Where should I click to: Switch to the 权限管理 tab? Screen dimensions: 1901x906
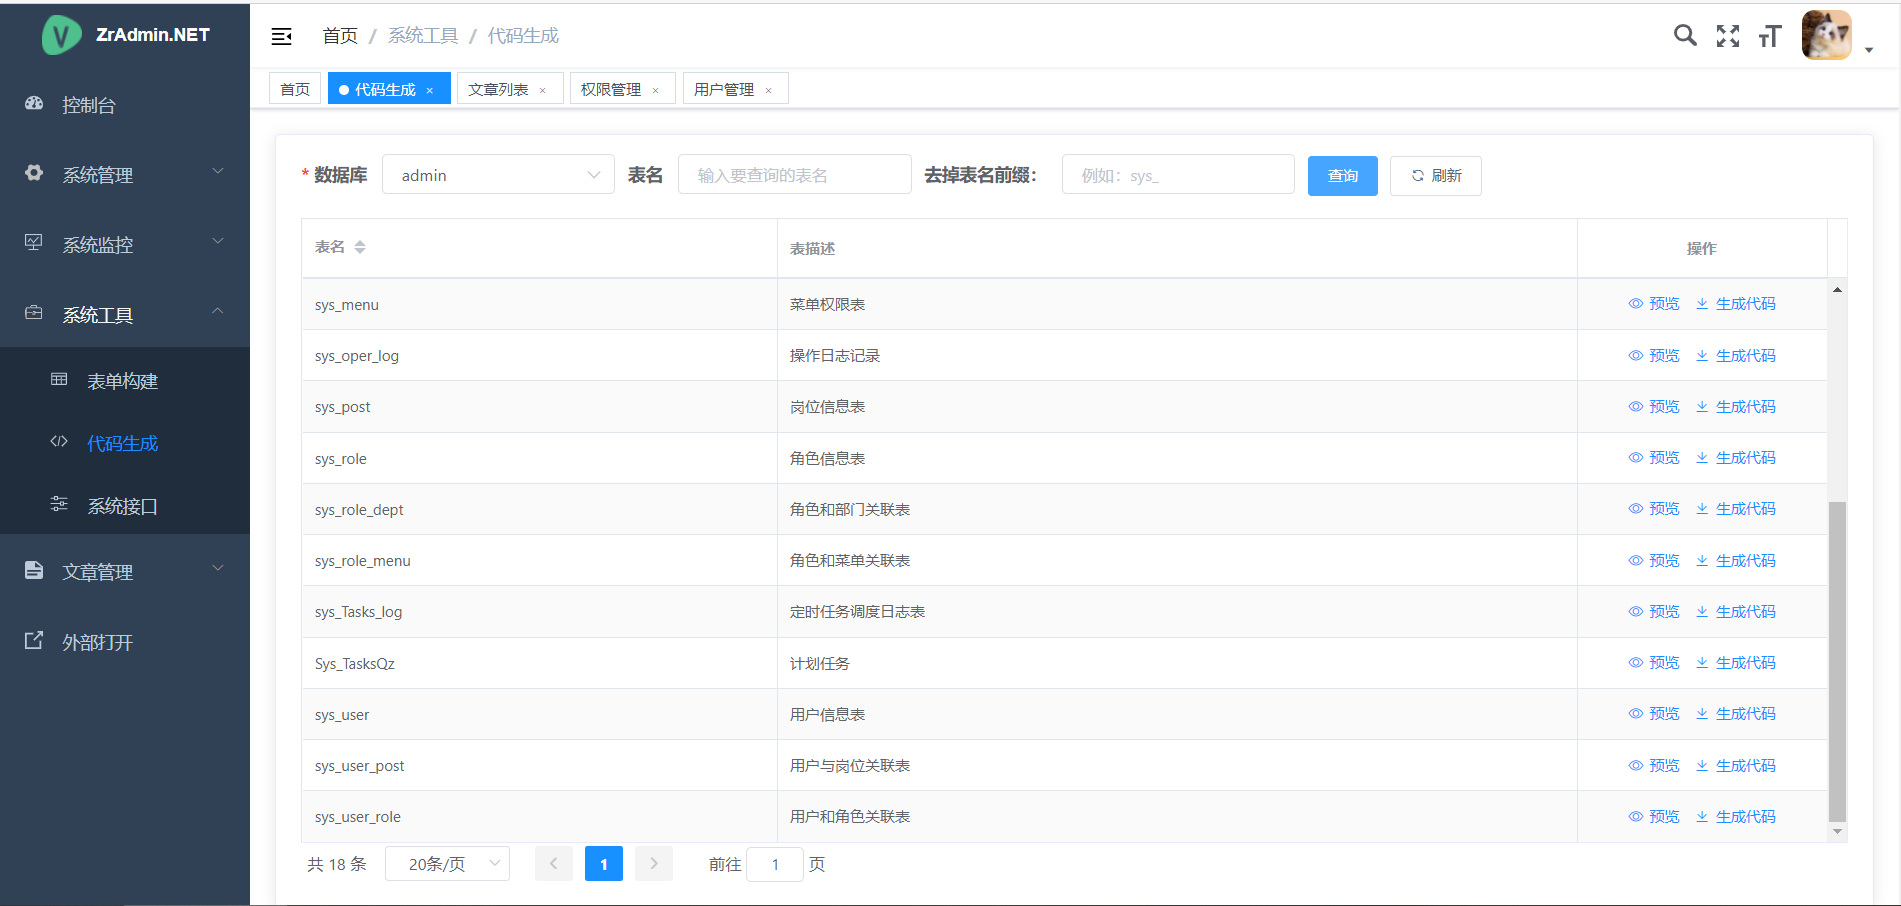(611, 90)
